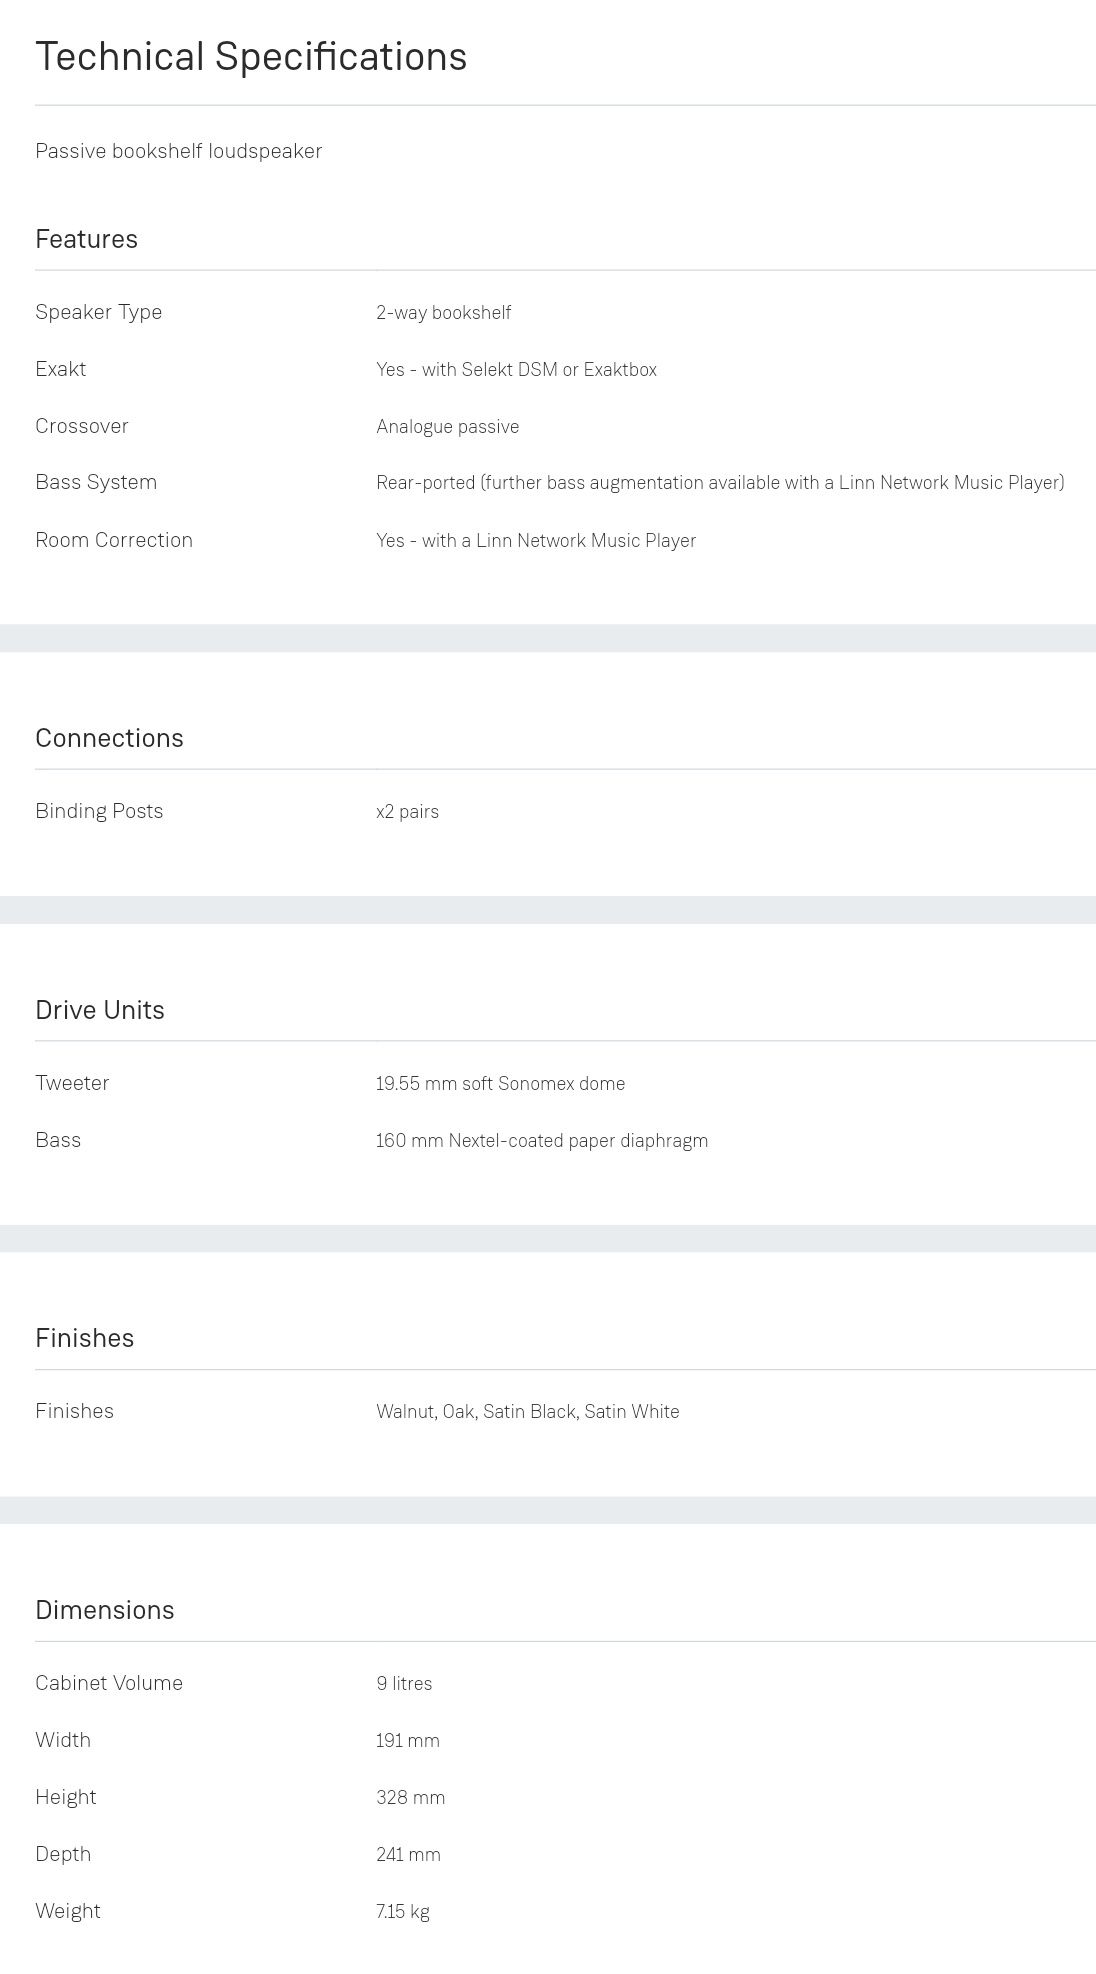Click the Walnut, Oak, Satin Black, Satin White text
Screen dimensions: 1096x1974
coord(527,1412)
